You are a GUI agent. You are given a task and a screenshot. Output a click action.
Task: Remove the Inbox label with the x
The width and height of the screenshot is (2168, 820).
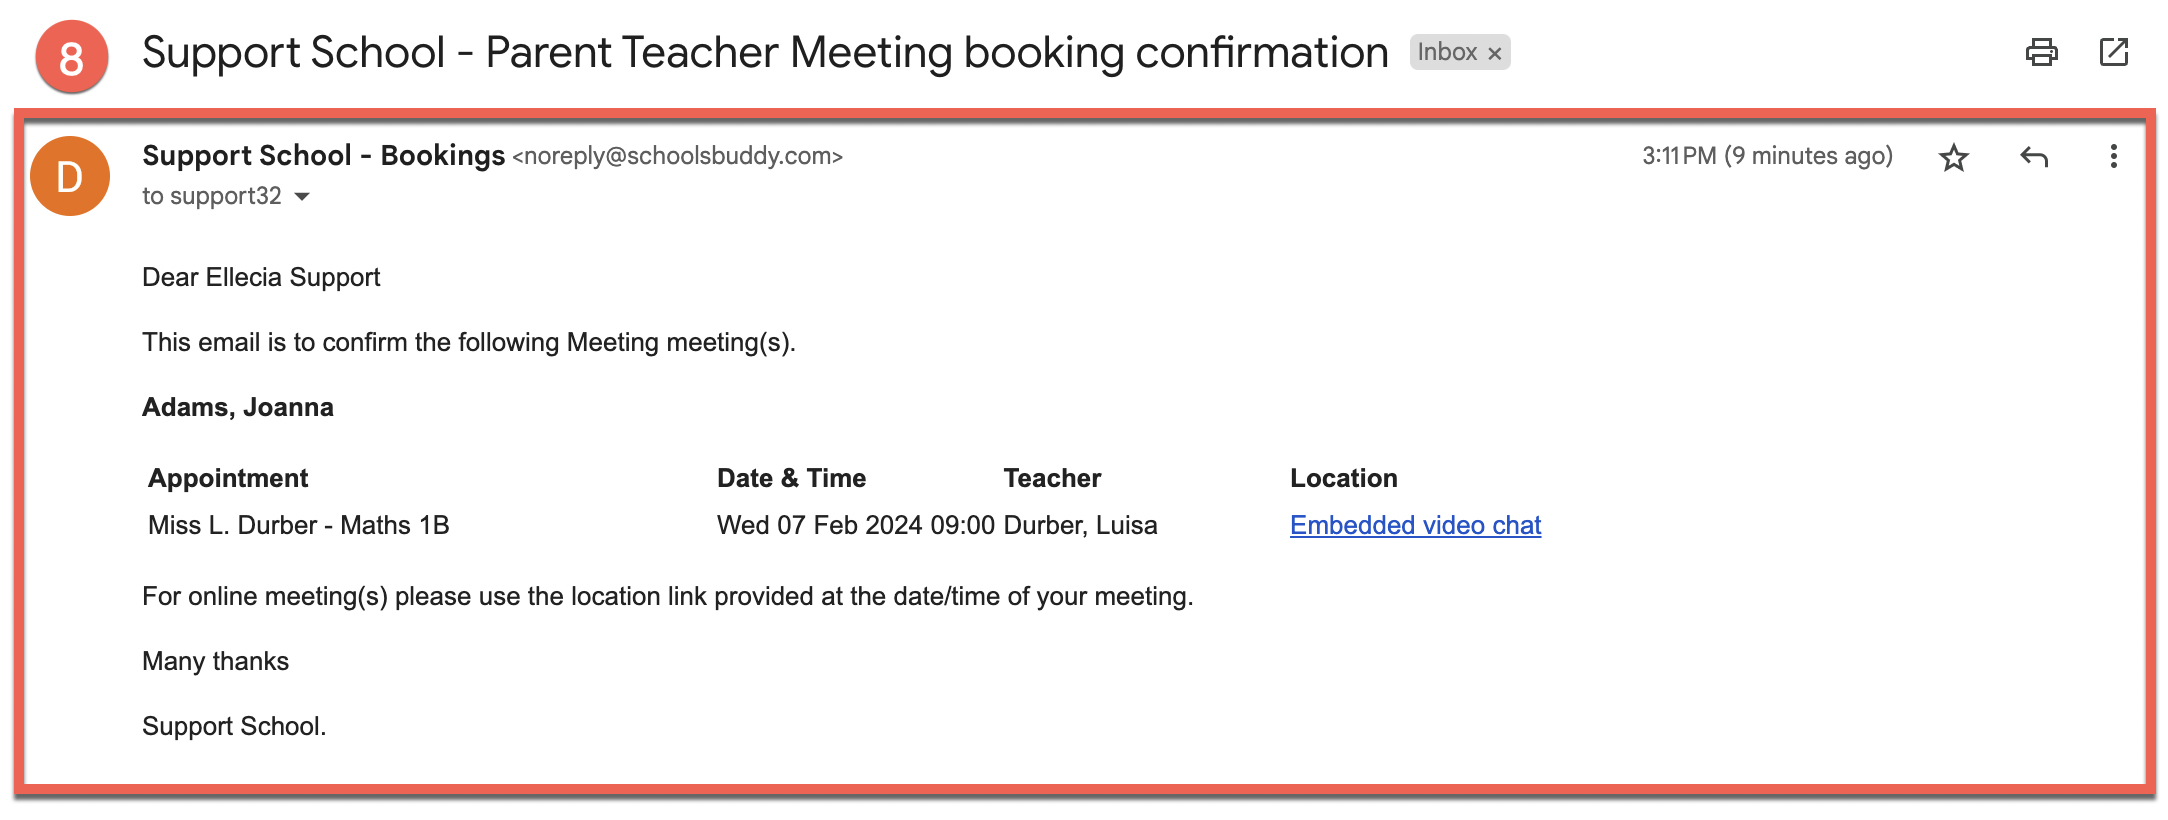pos(1494,54)
